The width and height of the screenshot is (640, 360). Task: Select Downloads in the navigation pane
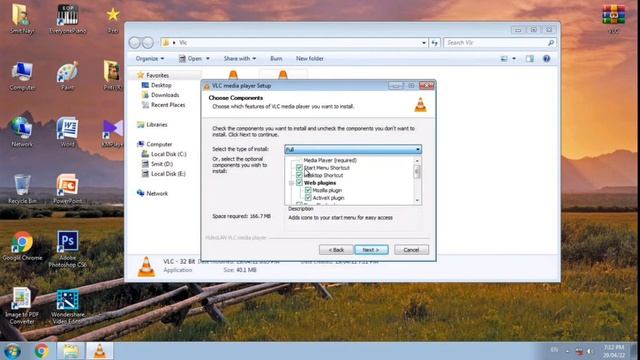pos(165,95)
